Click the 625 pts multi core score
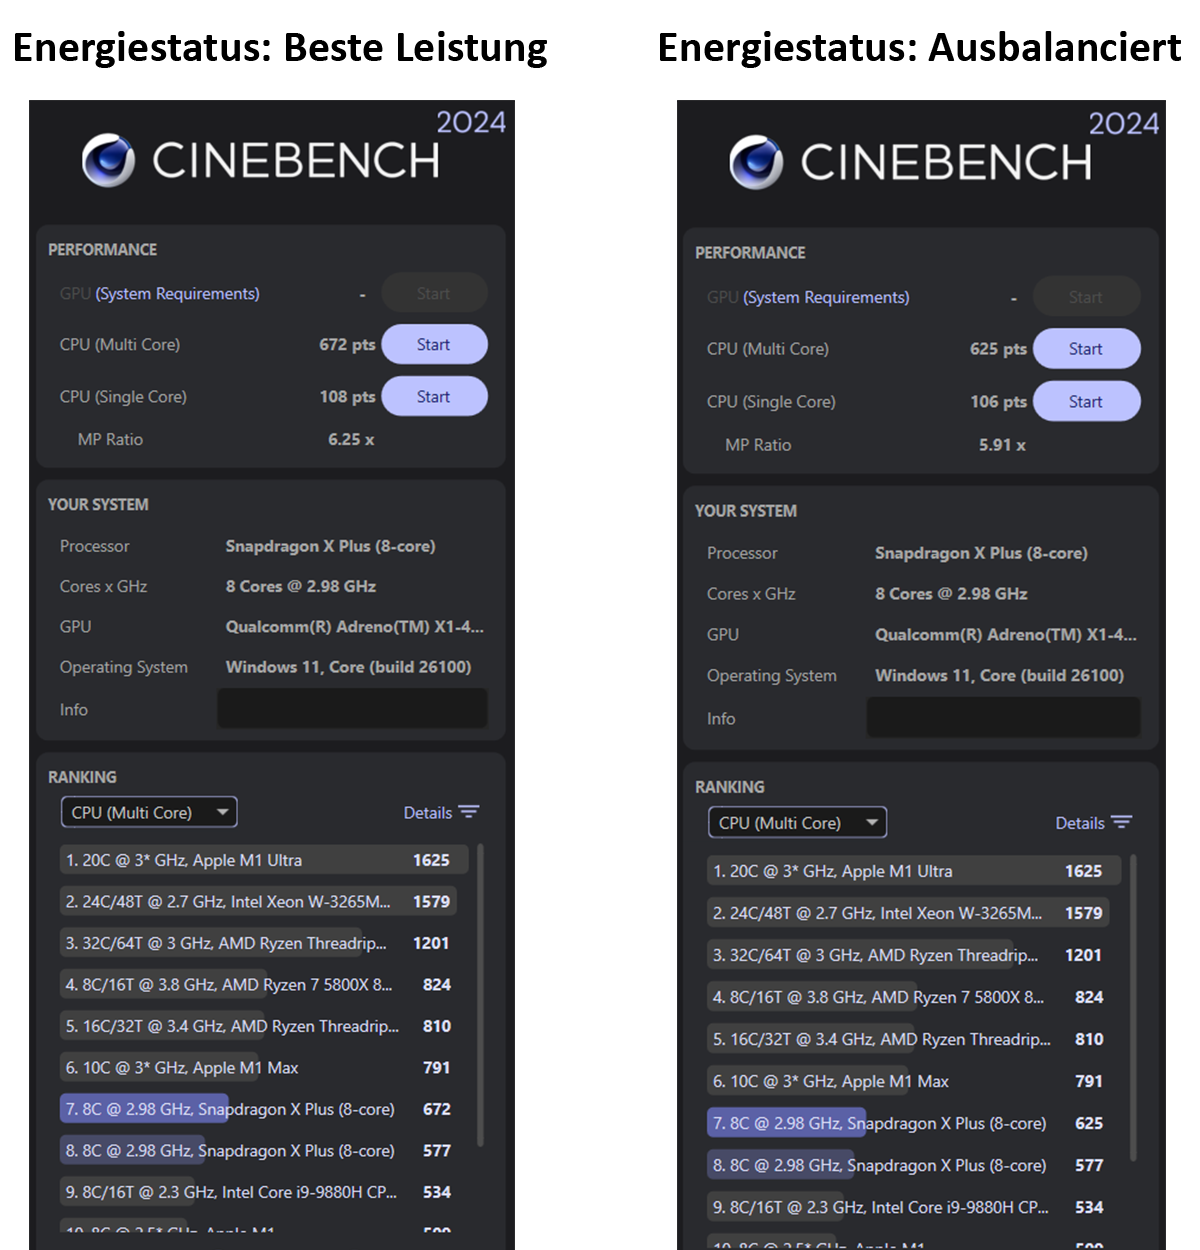1200x1250 pixels. (998, 349)
